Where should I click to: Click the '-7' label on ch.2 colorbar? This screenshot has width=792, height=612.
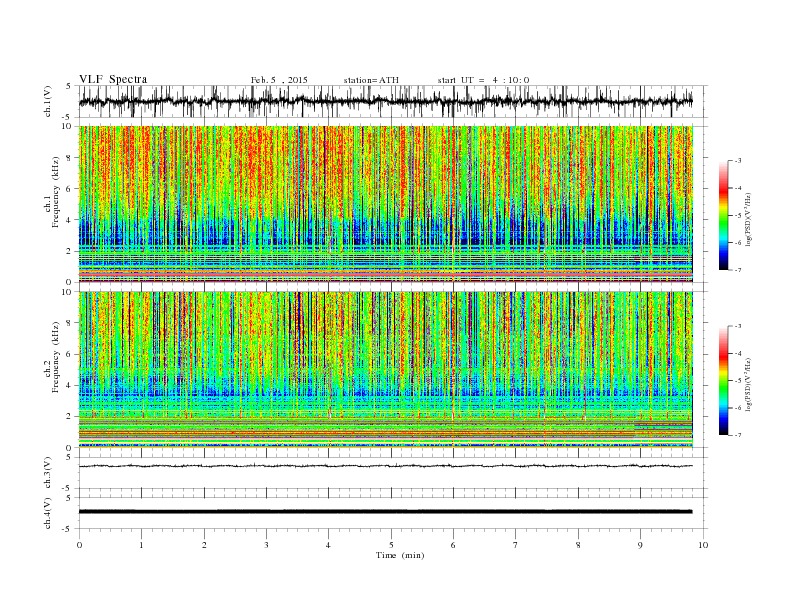click(738, 435)
